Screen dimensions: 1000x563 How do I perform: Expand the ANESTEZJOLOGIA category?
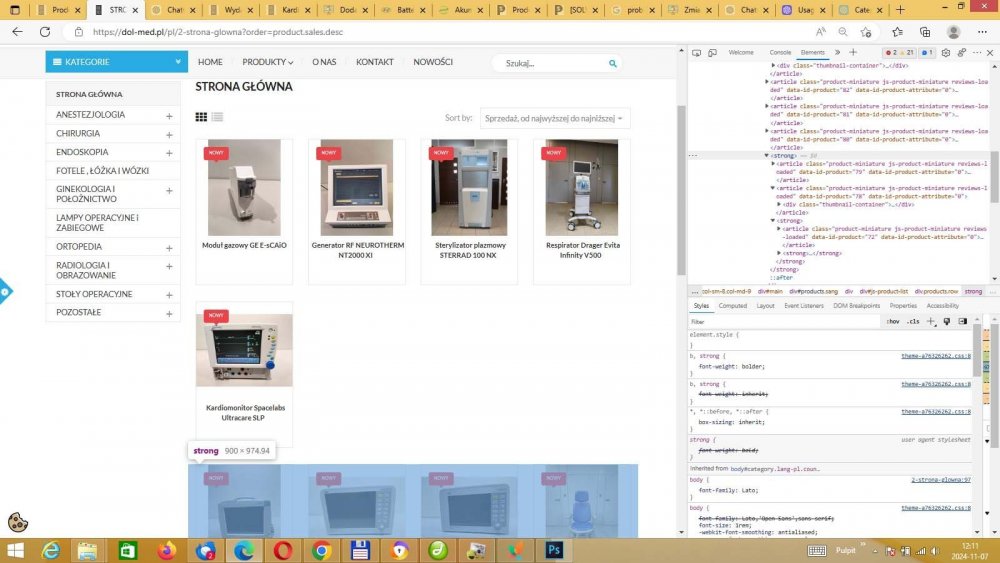pos(169,115)
